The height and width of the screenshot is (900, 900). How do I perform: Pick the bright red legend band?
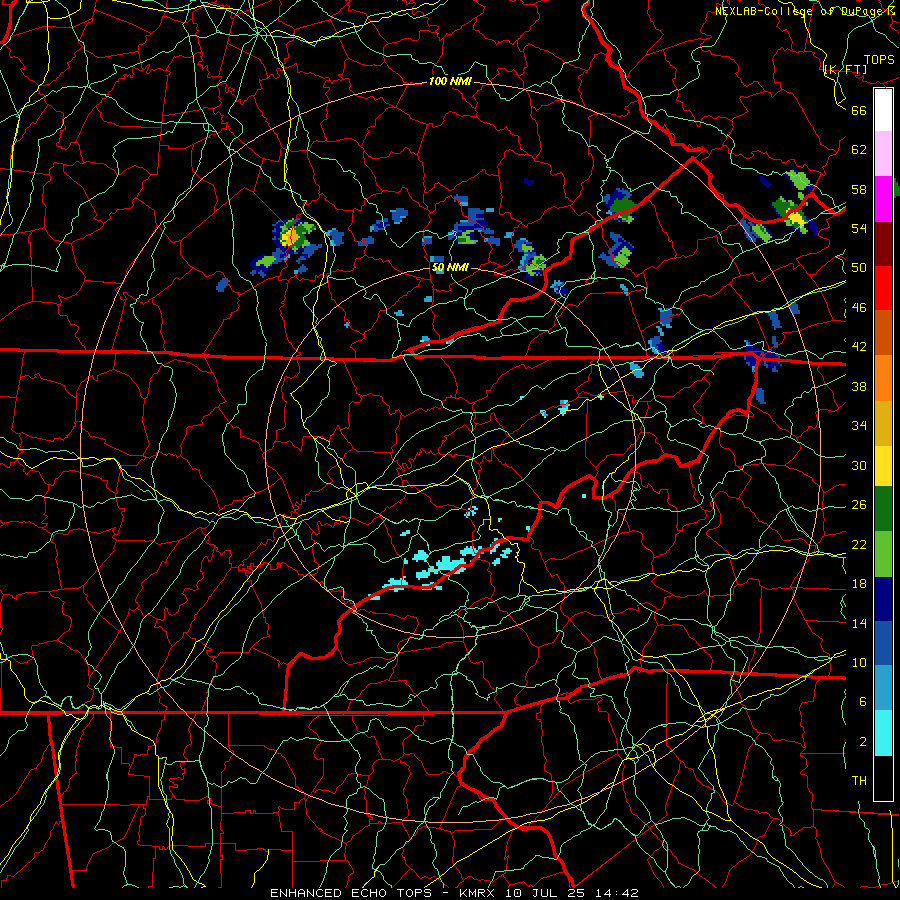coord(883,288)
